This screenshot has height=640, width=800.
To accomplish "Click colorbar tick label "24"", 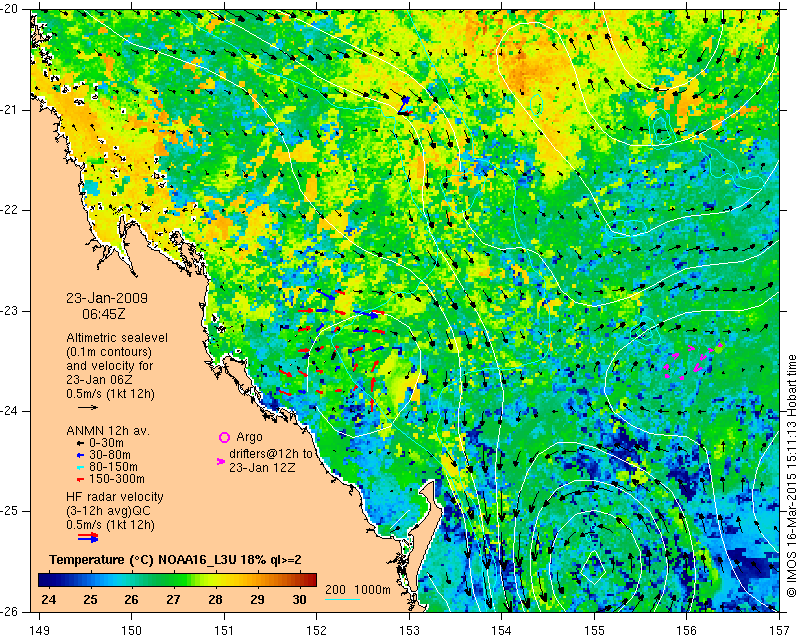I will 48,600.
